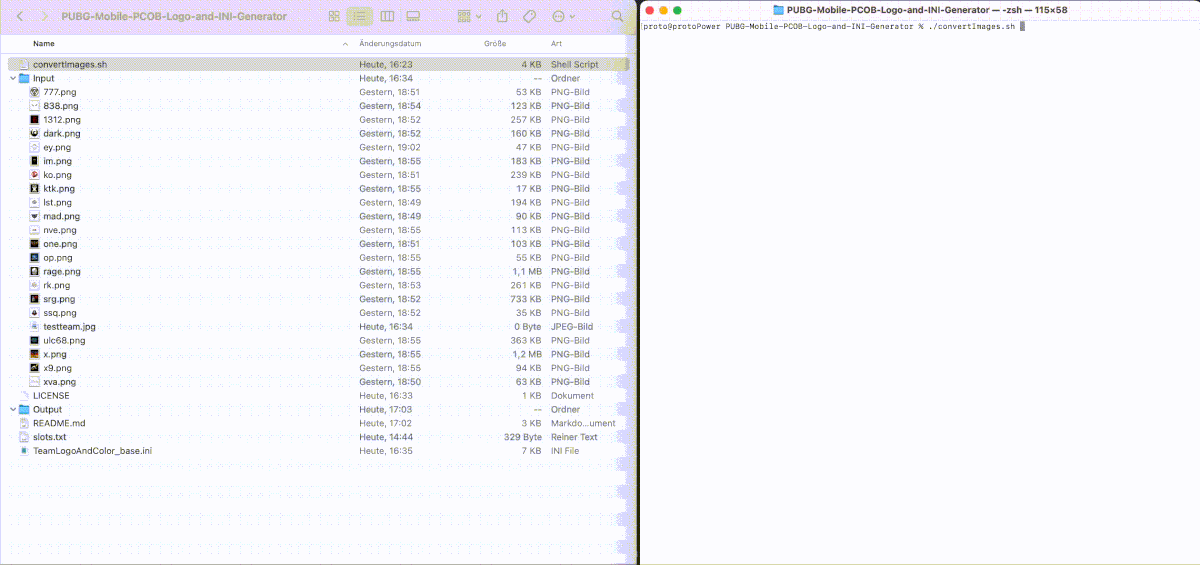Select the Input folder icon
This screenshot has width=1200, height=565.
(x=24, y=78)
